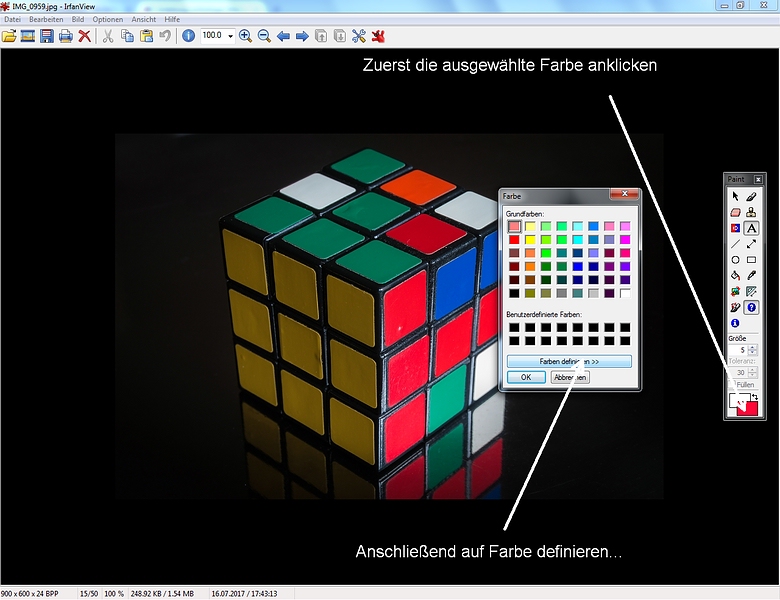Select the first light red Grundfarben swatch
Viewport: 780px width, 600px height.
tap(514, 226)
